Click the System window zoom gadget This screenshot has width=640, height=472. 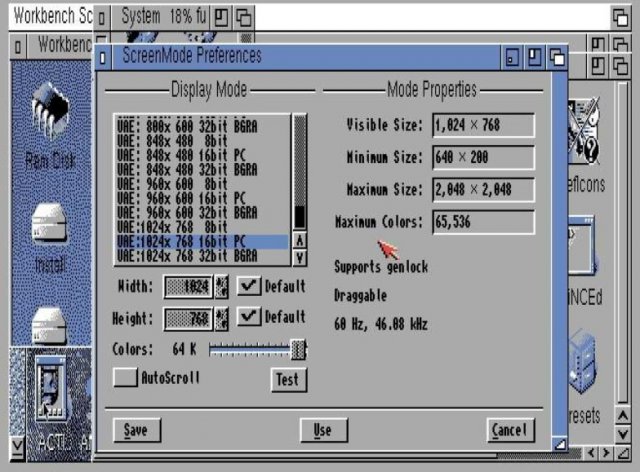tap(221, 18)
